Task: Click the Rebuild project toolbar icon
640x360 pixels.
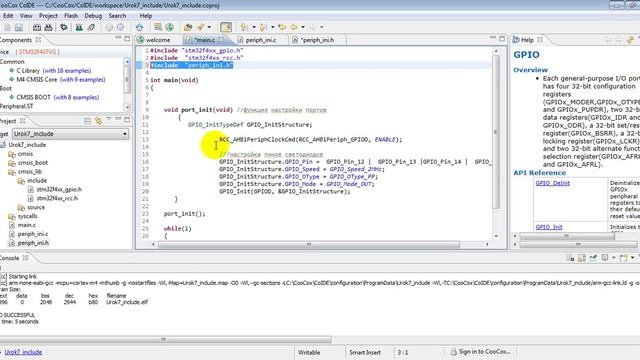Action: 49,27
